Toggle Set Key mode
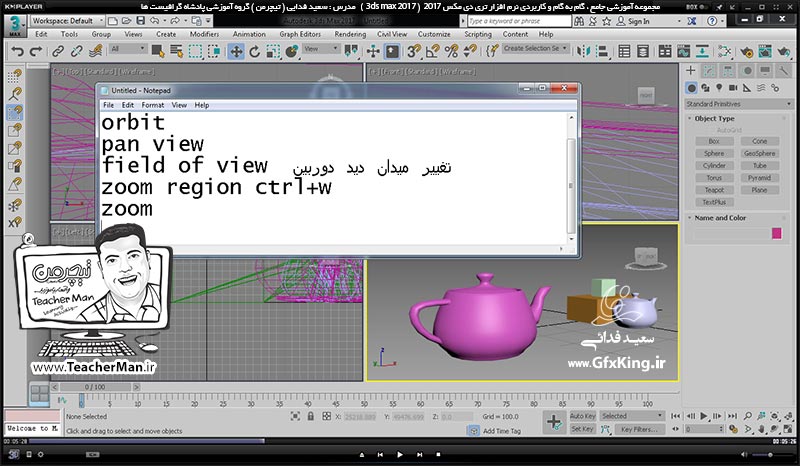The image size is (800, 466). click(x=582, y=429)
